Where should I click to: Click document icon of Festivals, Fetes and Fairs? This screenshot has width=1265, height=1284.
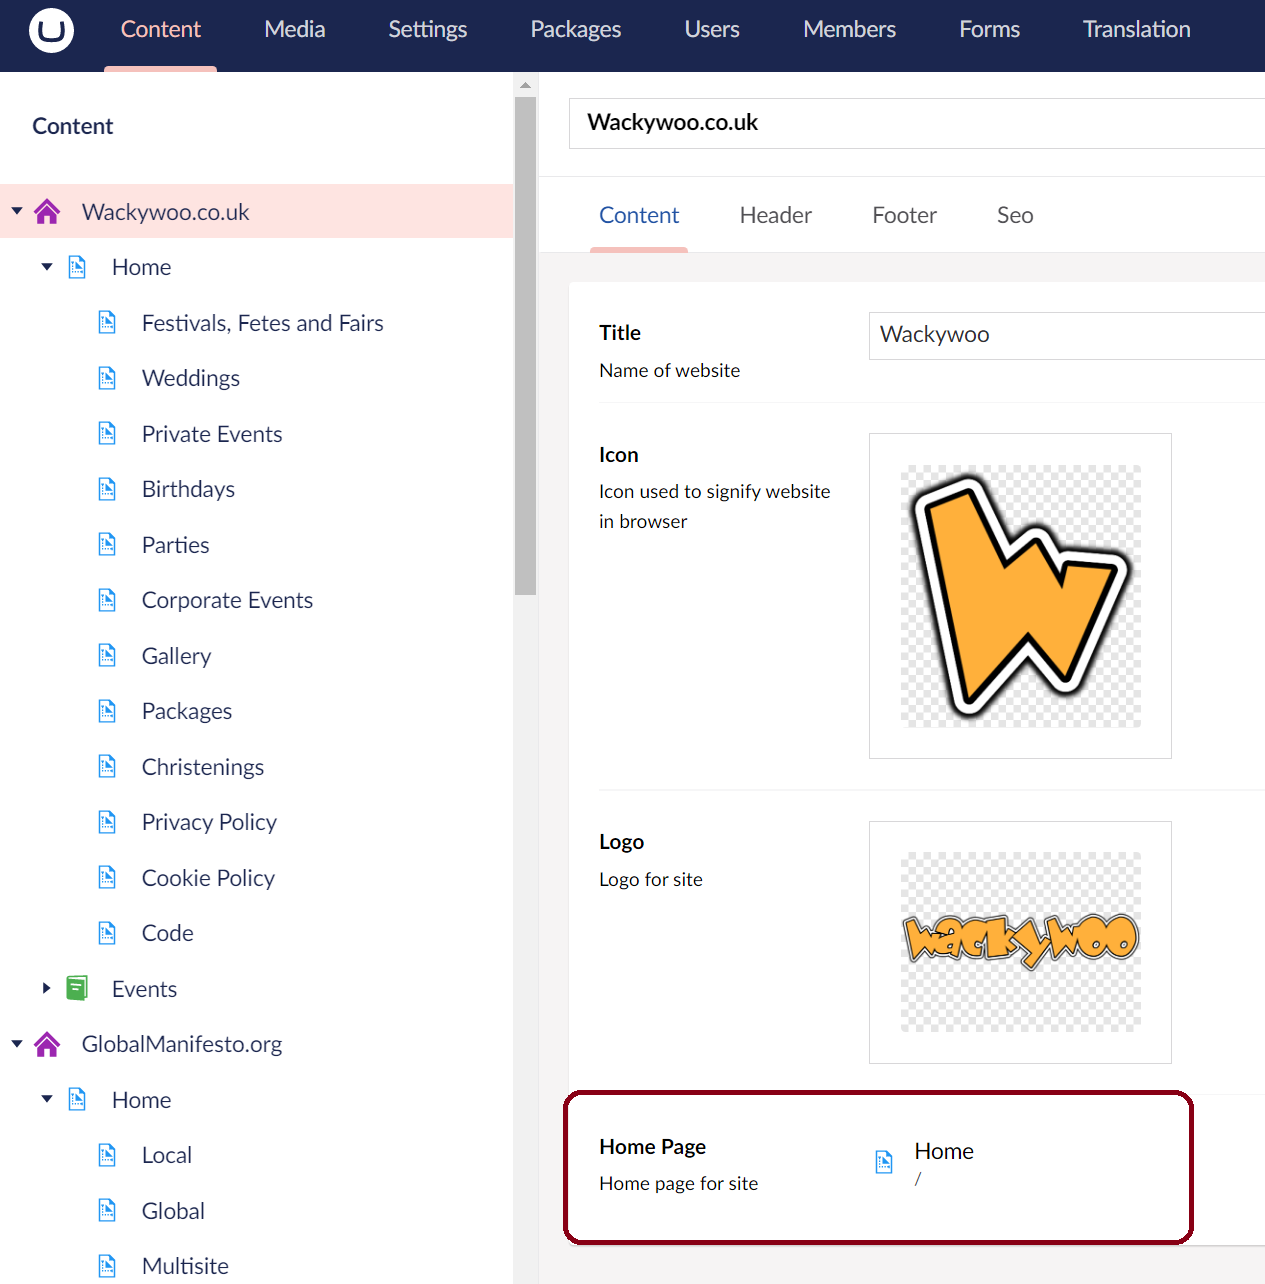click(x=107, y=322)
